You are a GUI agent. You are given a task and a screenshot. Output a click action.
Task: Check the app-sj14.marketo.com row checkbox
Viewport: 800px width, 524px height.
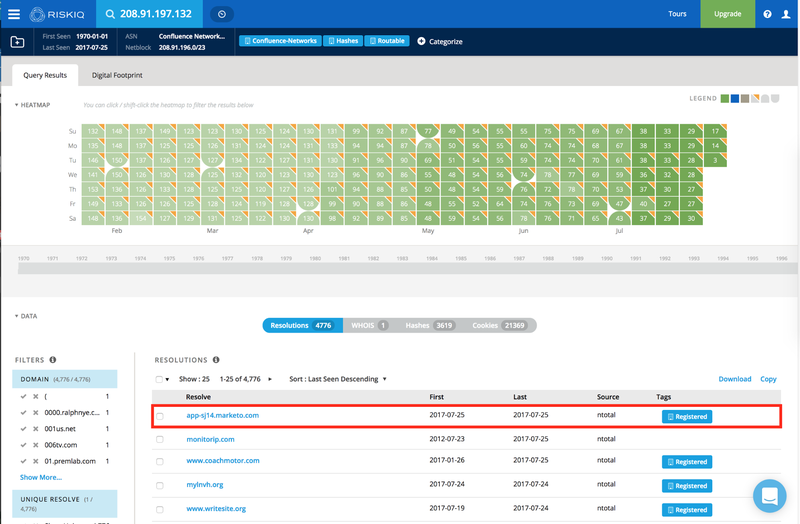click(x=160, y=416)
